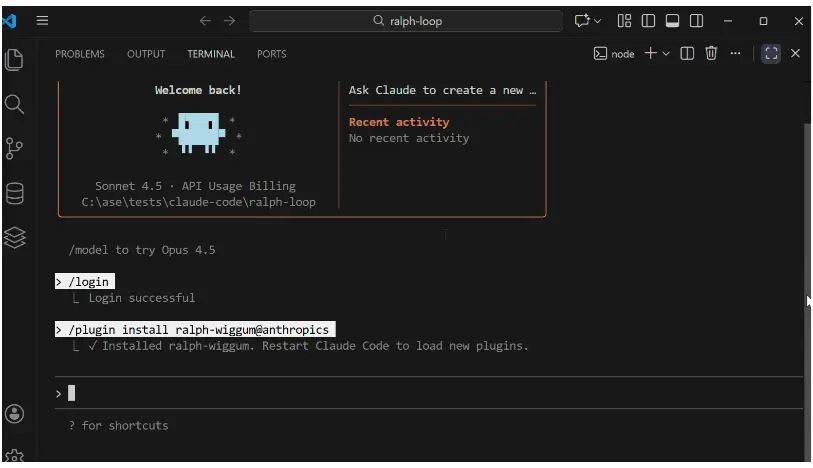
Task: Open the Explorer view in activity bar
Action: (x=14, y=60)
